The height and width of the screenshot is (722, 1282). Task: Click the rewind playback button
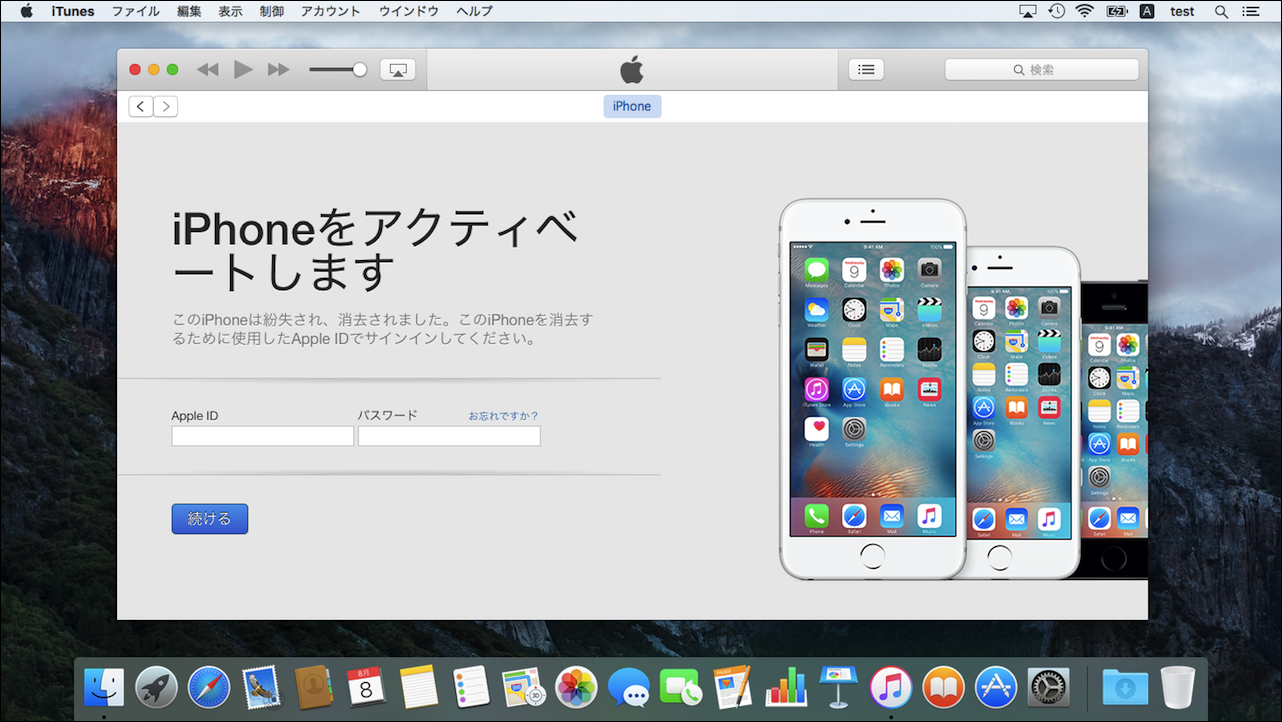[207, 70]
